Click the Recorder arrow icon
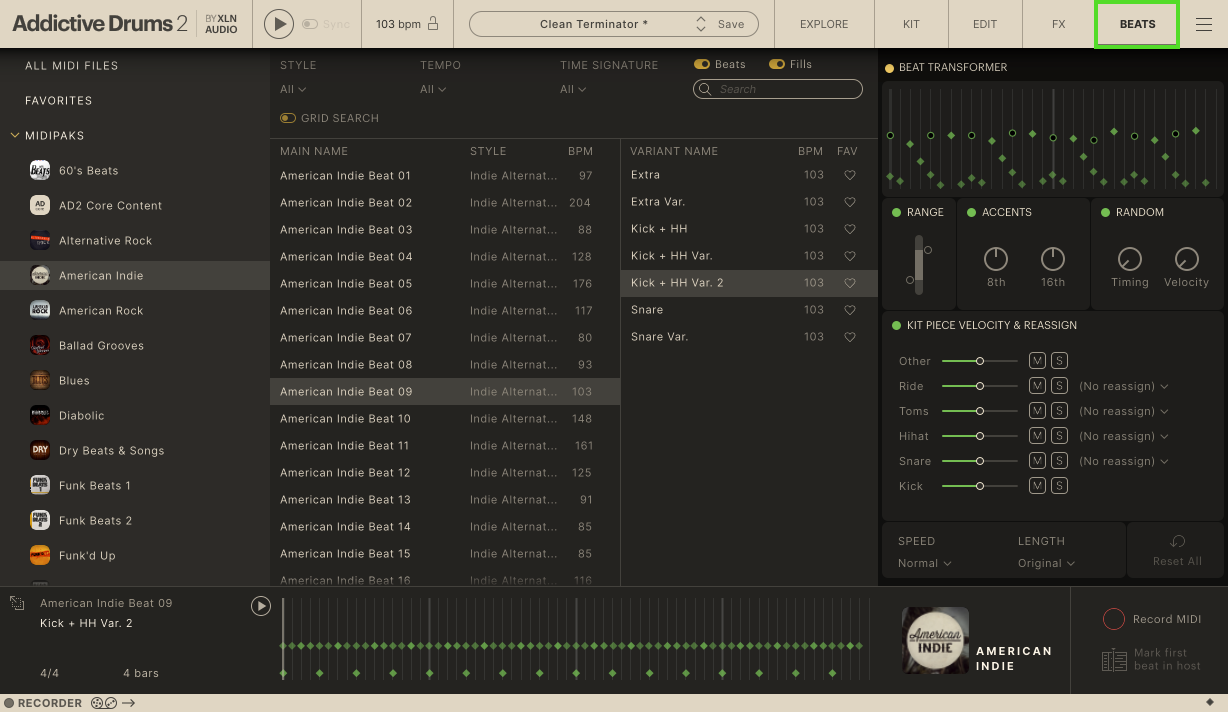Screen dimensions: 1228x712 129,703
